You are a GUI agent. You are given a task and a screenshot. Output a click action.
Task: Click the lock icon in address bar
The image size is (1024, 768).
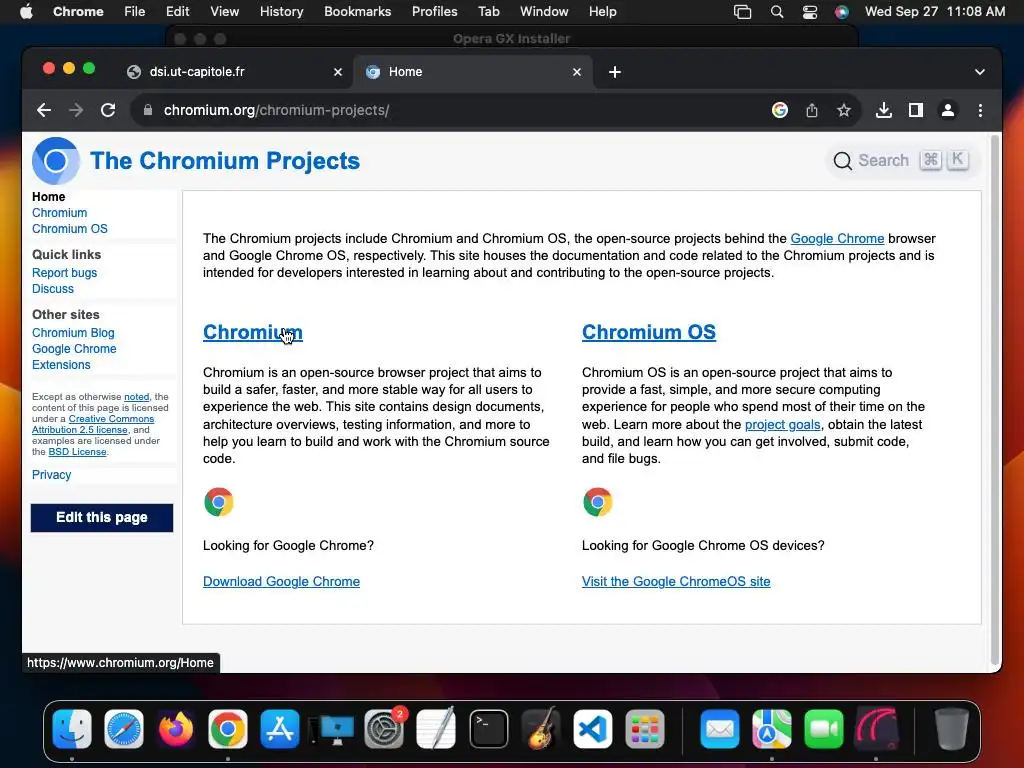coord(148,110)
